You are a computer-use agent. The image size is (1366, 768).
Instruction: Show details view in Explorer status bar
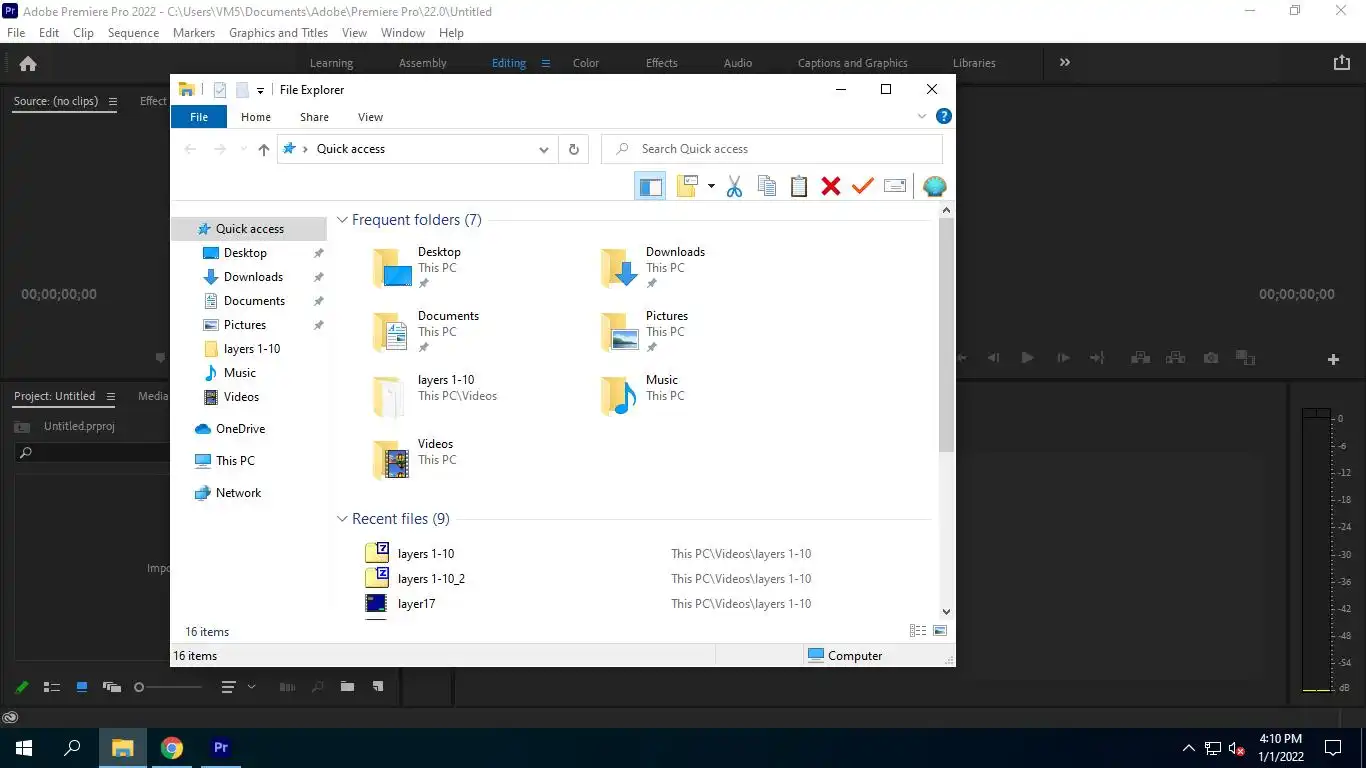tap(917, 631)
